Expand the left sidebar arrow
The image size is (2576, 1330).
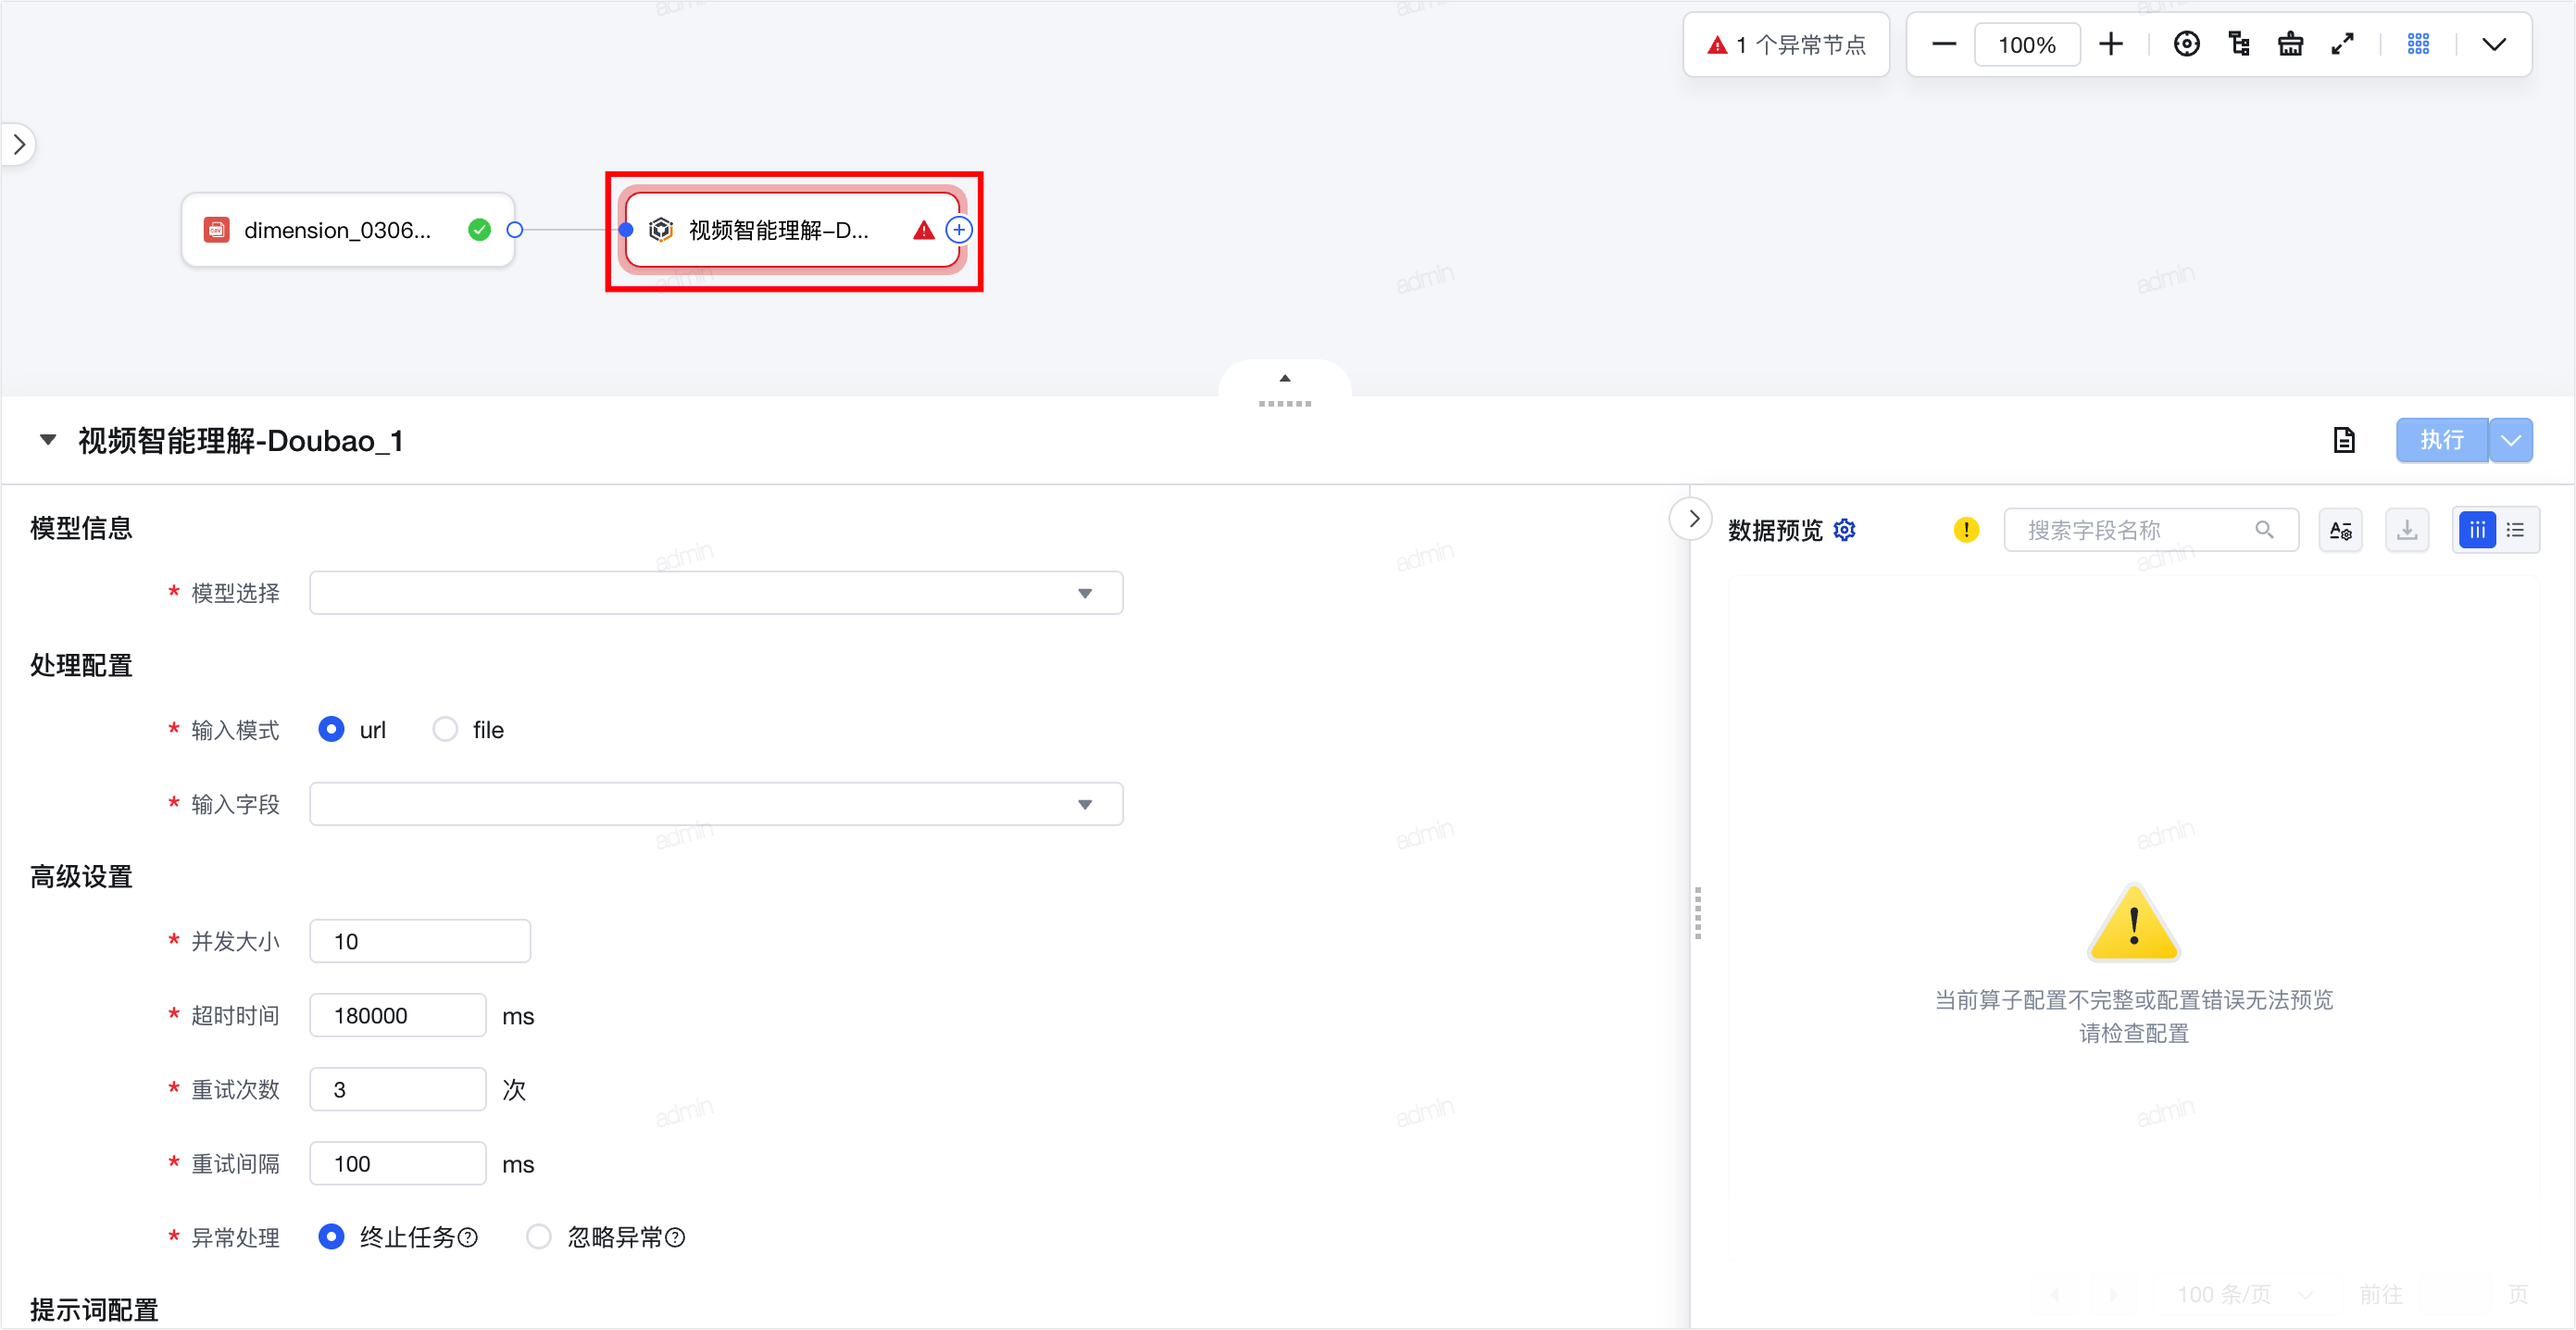tap(19, 145)
